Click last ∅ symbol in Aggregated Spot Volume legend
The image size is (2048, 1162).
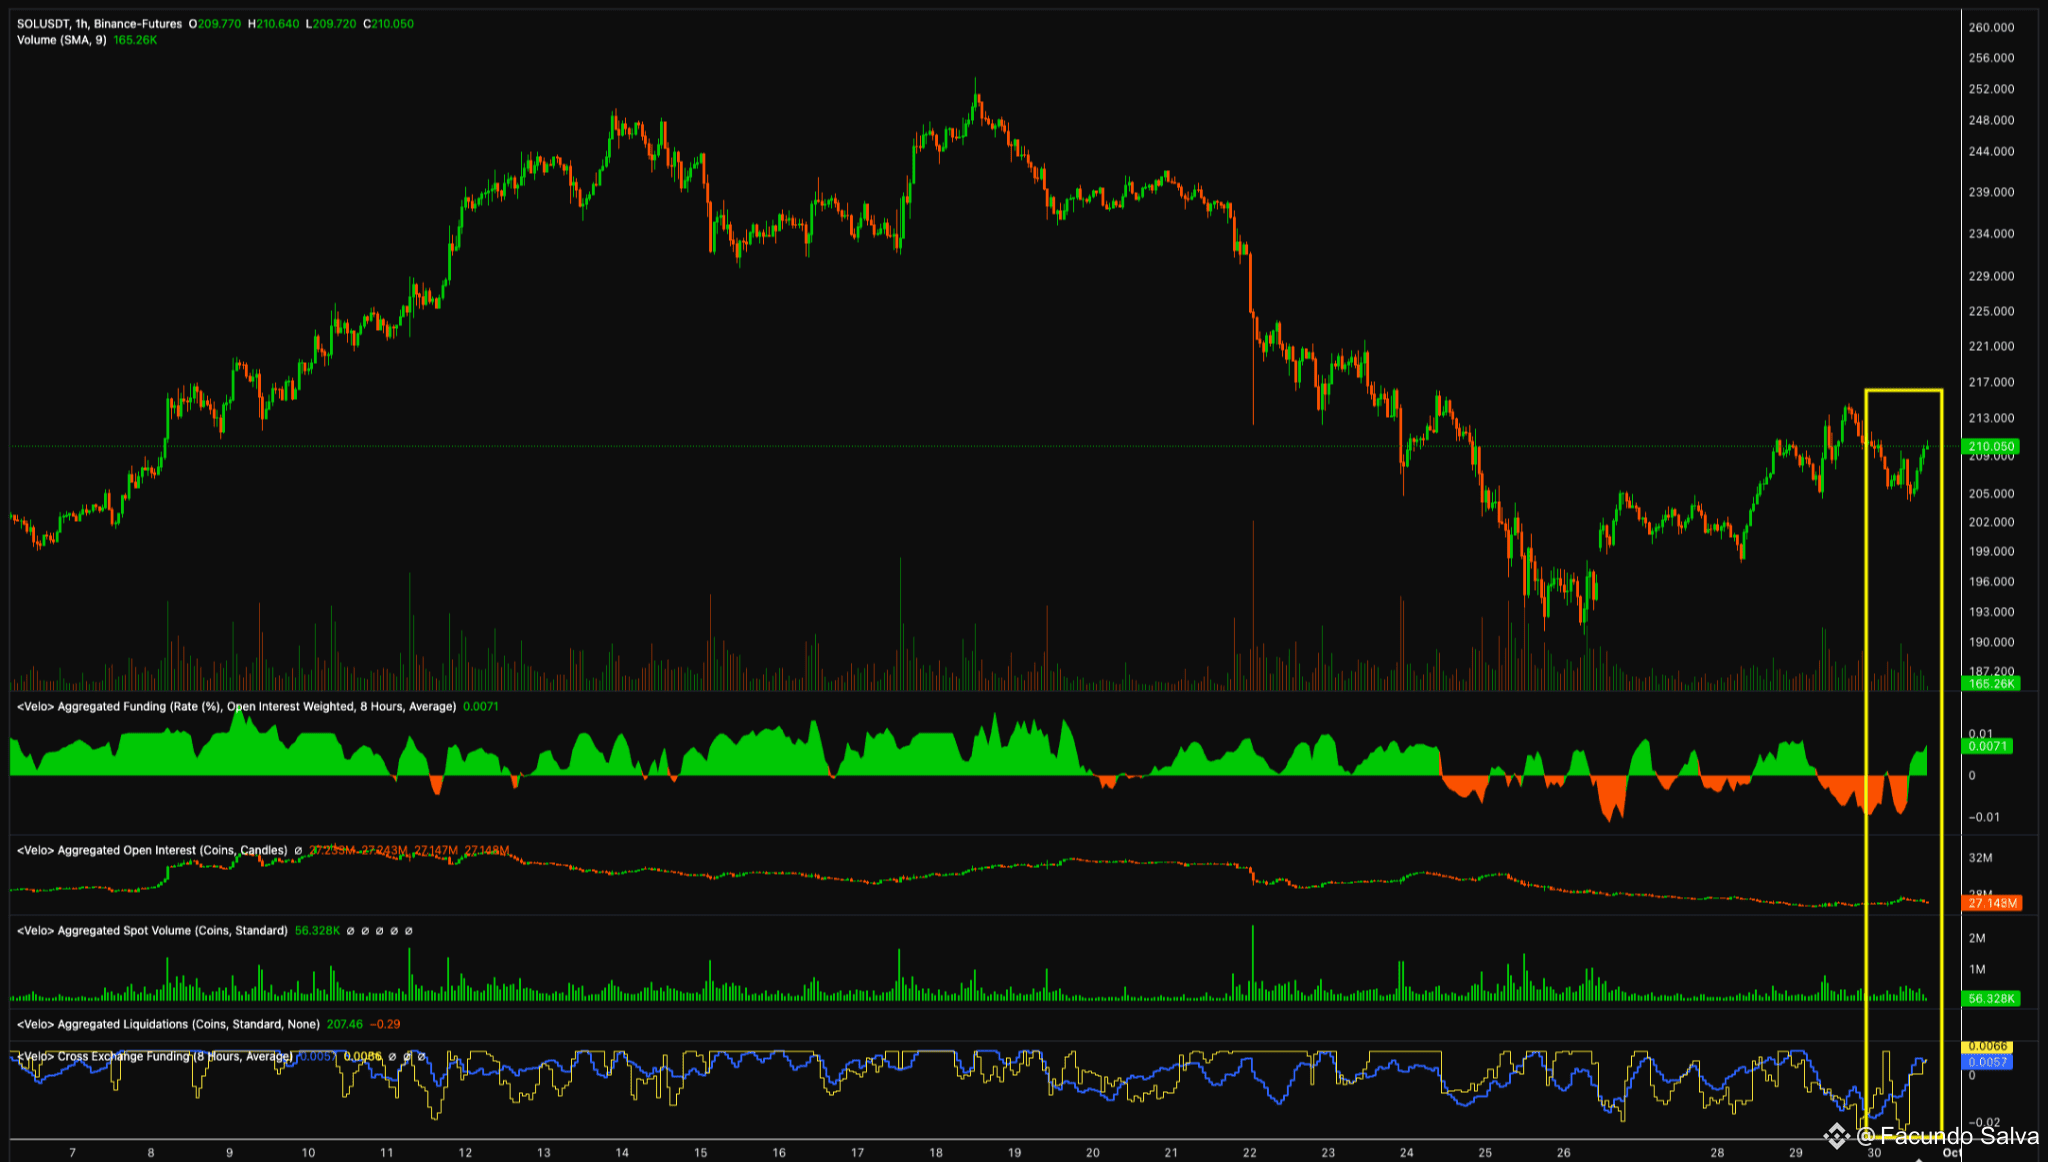[x=408, y=931]
